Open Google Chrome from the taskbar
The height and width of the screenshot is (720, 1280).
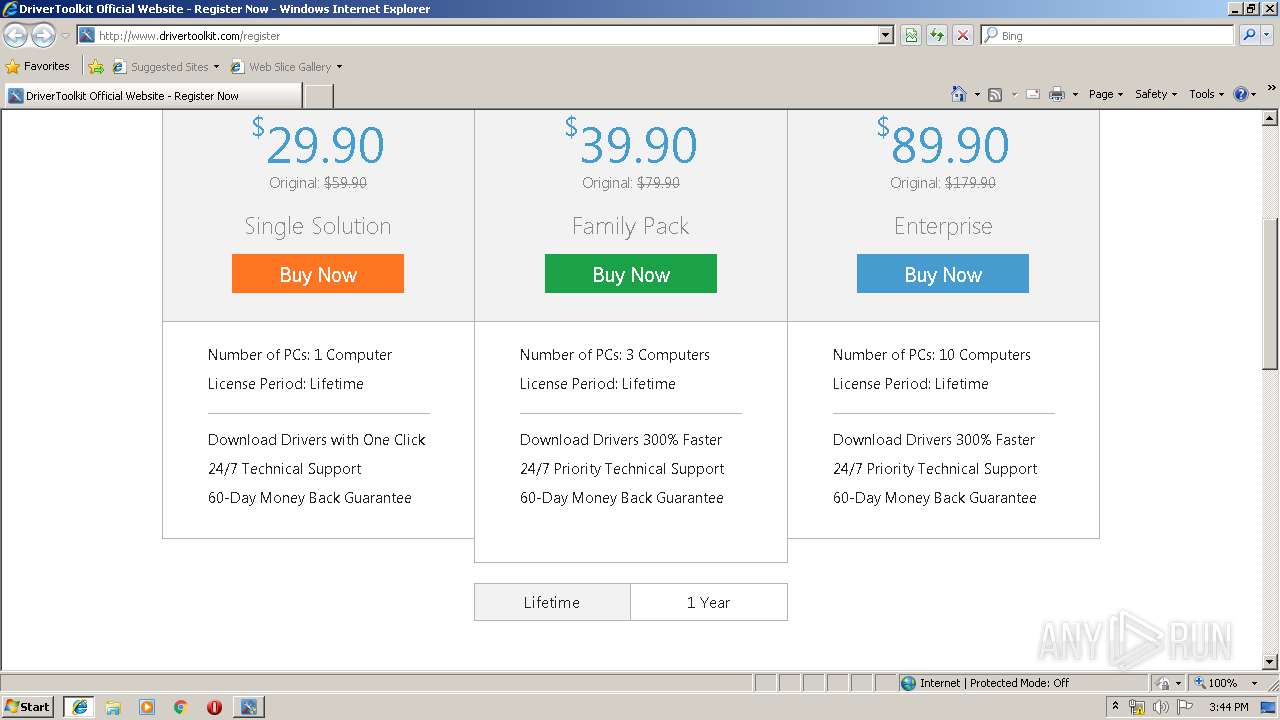pyautogui.click(x=181, y=707)
